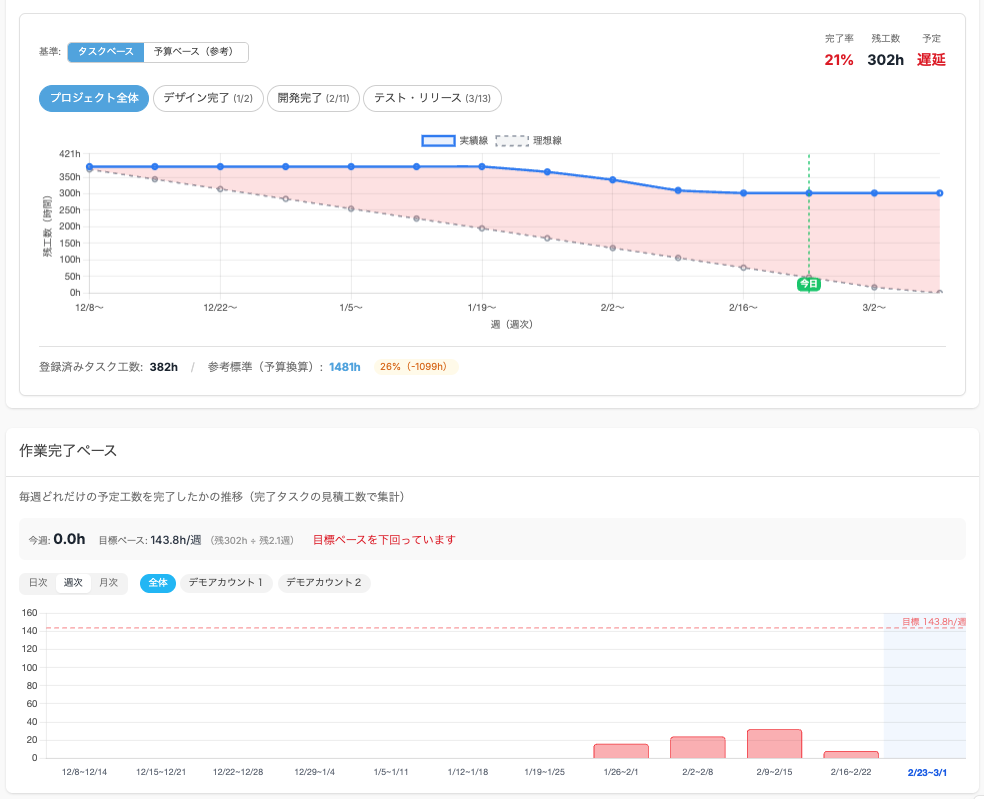The width and height of the screenshot is (984, 799).
Task: Click the 26% (-1099h) badge
Action: 413,366
